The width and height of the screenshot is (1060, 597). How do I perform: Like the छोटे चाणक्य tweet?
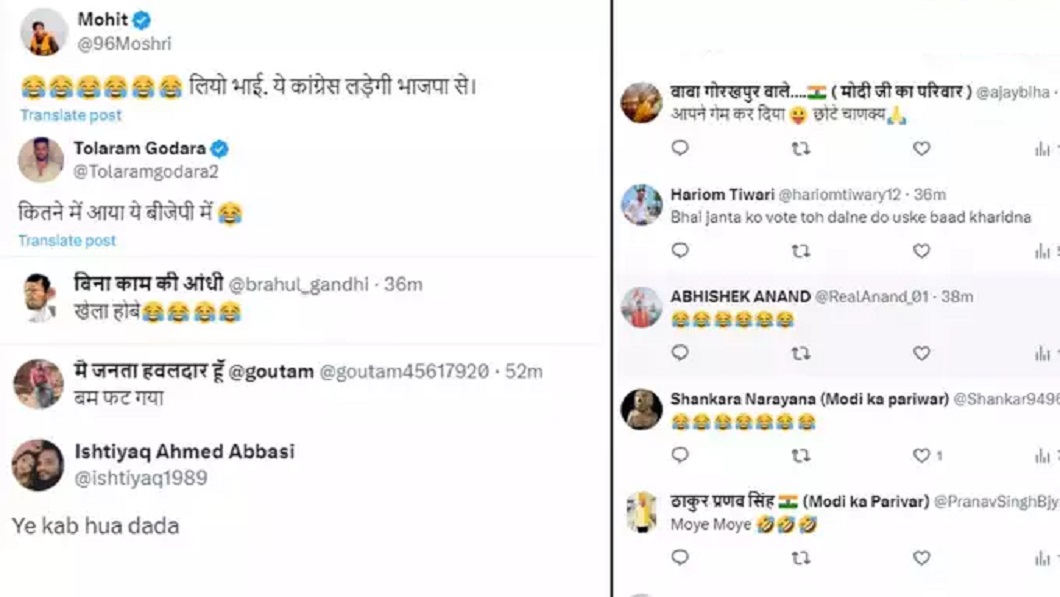921,148
